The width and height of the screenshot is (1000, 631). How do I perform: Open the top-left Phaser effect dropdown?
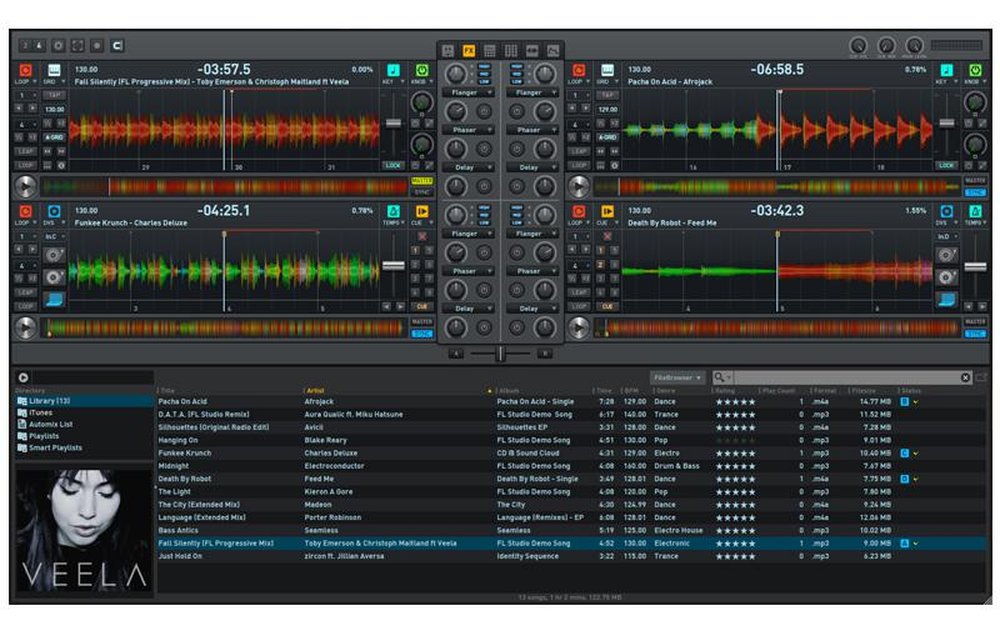pyautogui.click(x=468, y=130)
